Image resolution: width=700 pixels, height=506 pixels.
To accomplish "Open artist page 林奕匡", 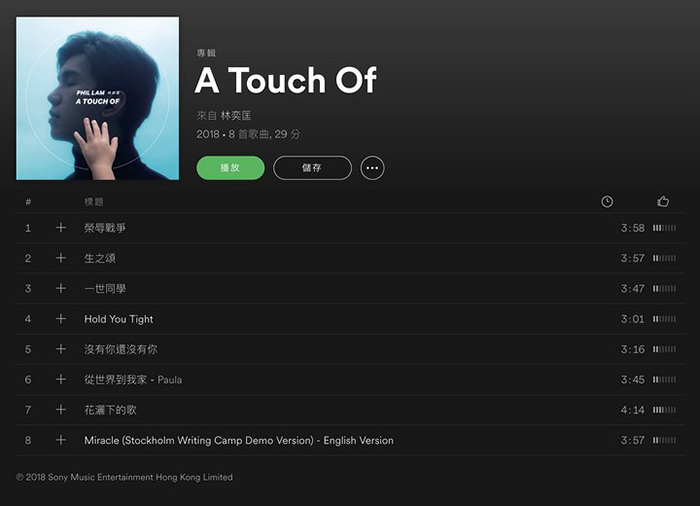I will (x=236, y=116).
